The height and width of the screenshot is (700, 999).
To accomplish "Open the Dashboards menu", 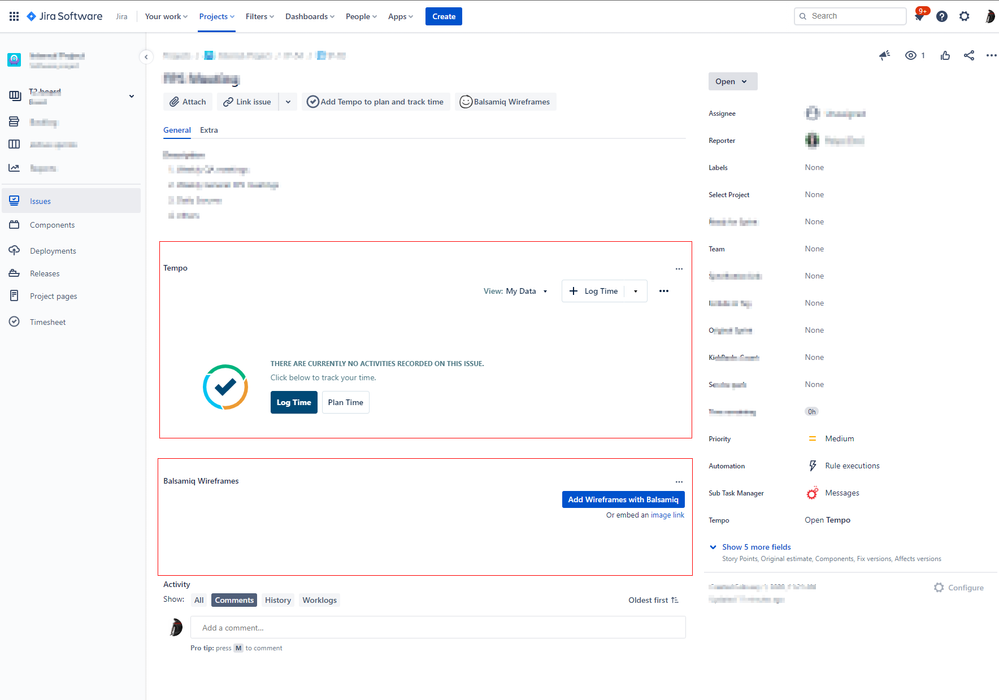I will pos(310,17).
